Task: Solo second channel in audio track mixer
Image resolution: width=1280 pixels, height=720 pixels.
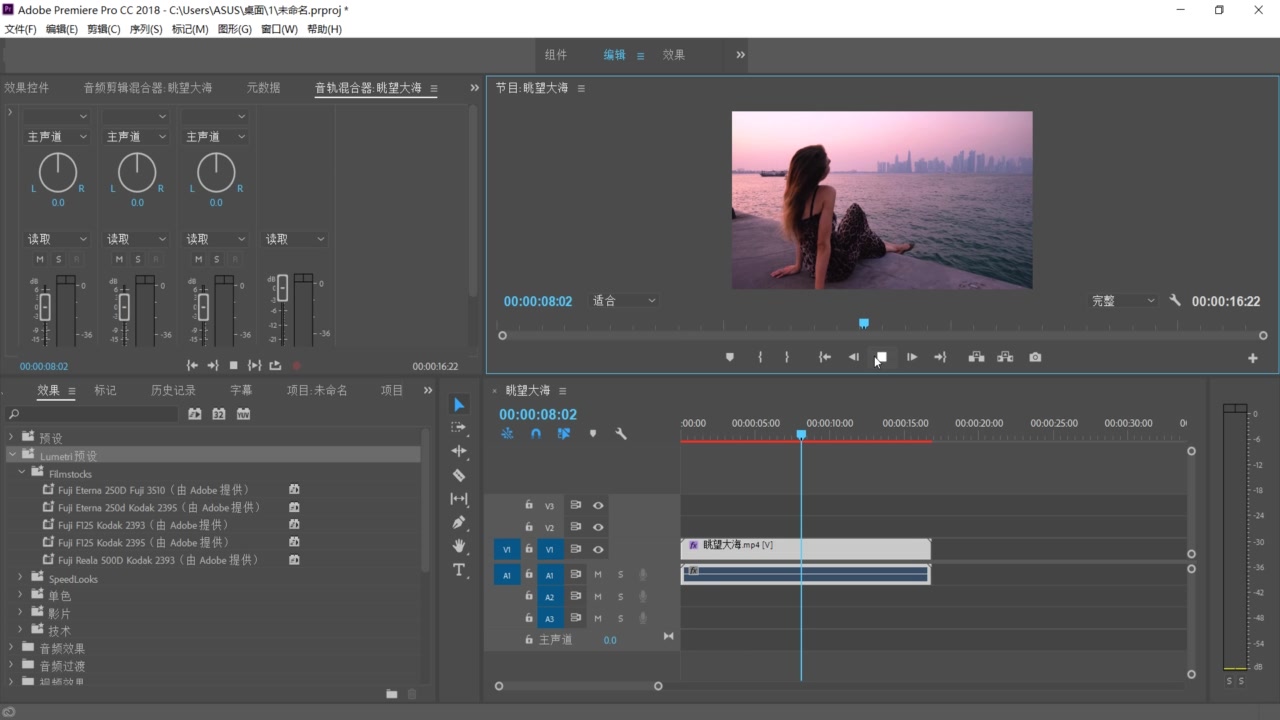Action: click(x=137, y=260)
